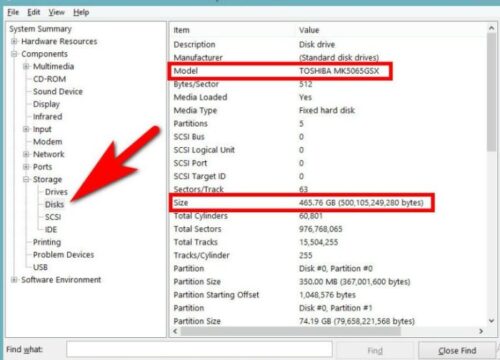Select the Total Sectors row

(x=328, y=229)
